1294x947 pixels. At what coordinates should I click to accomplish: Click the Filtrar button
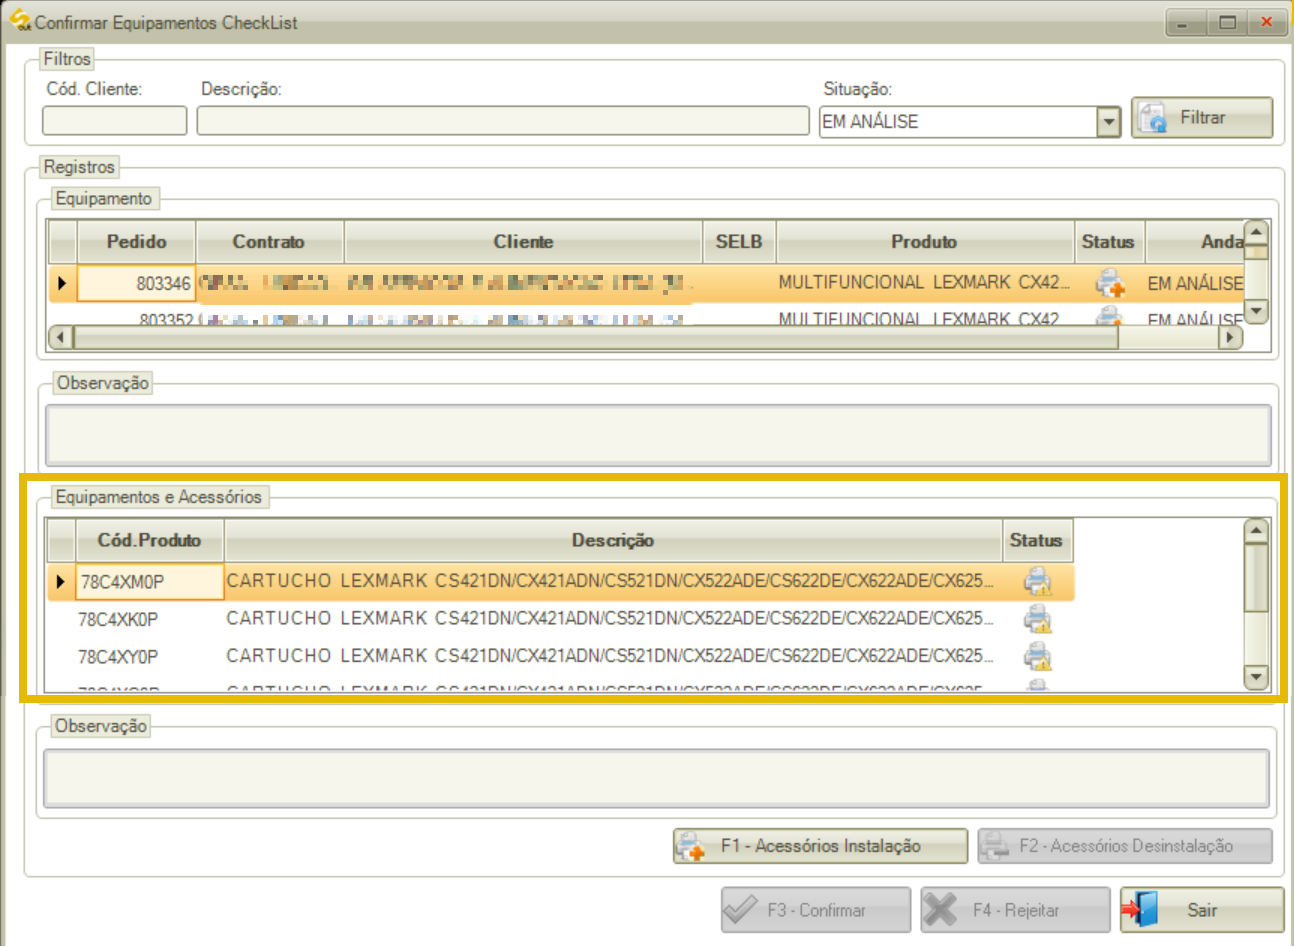click(1202, 118)
